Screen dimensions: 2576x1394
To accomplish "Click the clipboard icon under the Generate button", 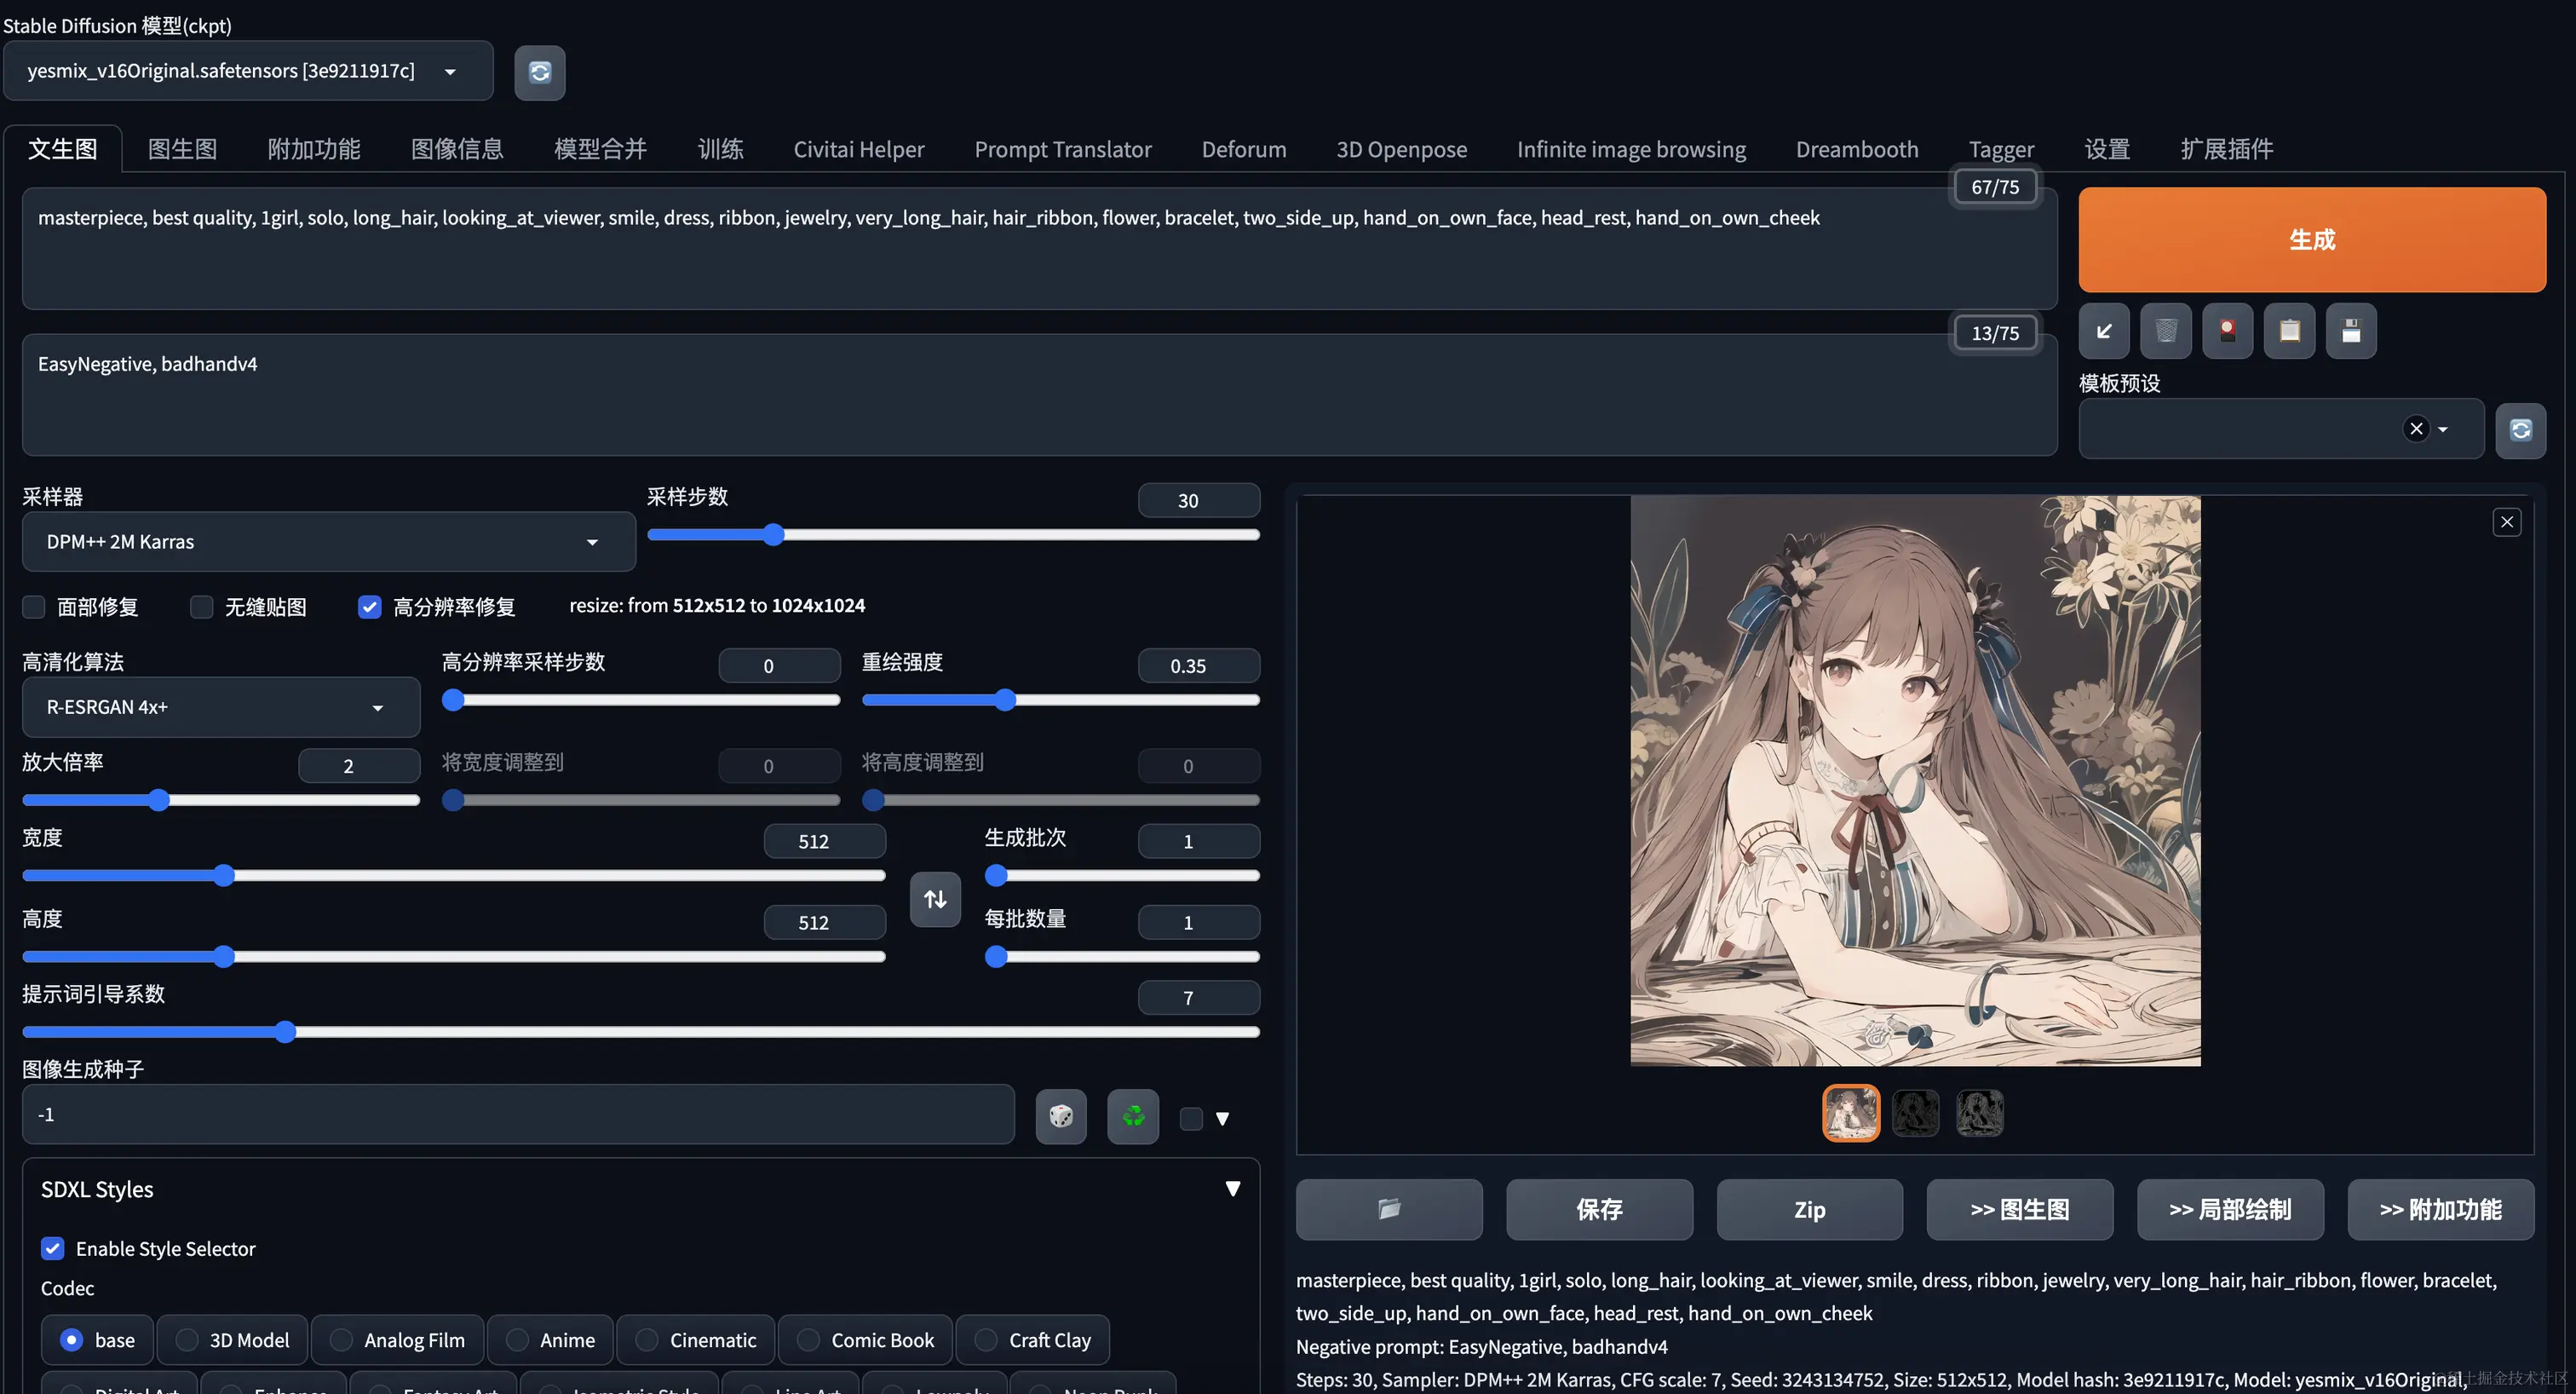I will tap(2289, 331).
